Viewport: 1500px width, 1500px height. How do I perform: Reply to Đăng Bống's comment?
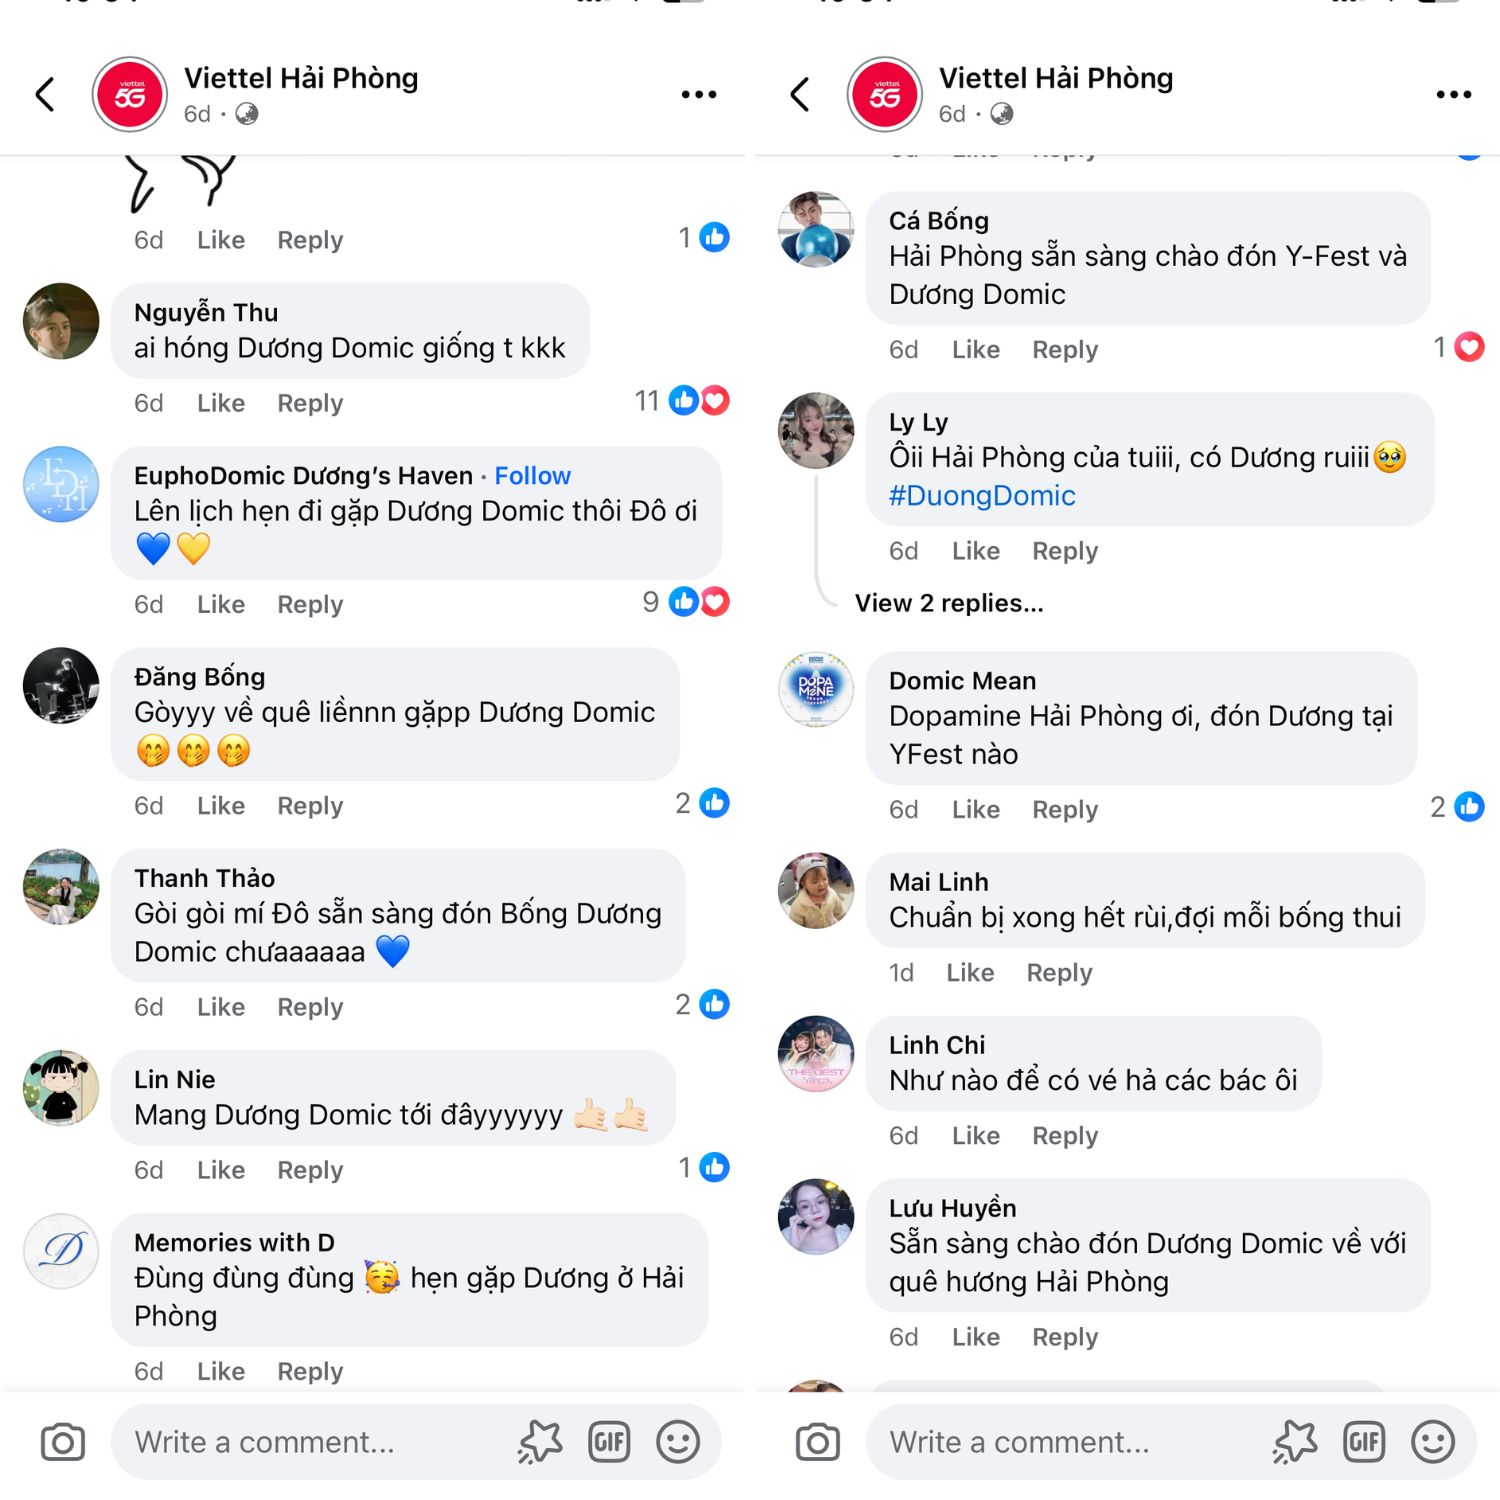(310, 806)
